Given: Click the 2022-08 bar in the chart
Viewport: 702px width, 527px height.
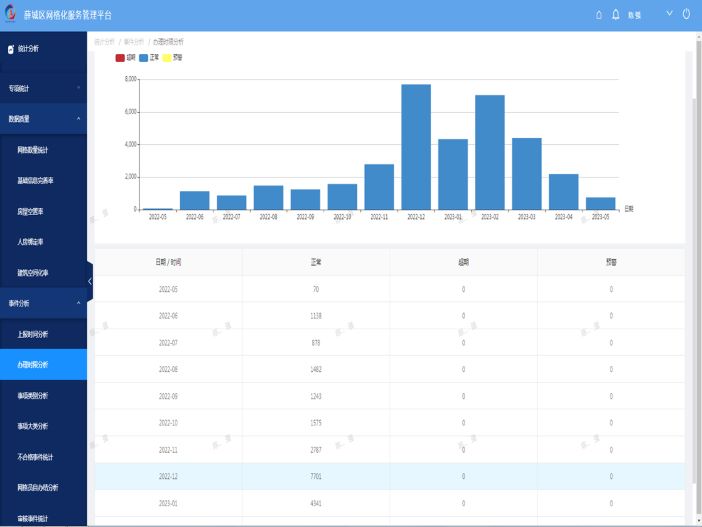Looking at the screenshot, I should pos(268,197).
